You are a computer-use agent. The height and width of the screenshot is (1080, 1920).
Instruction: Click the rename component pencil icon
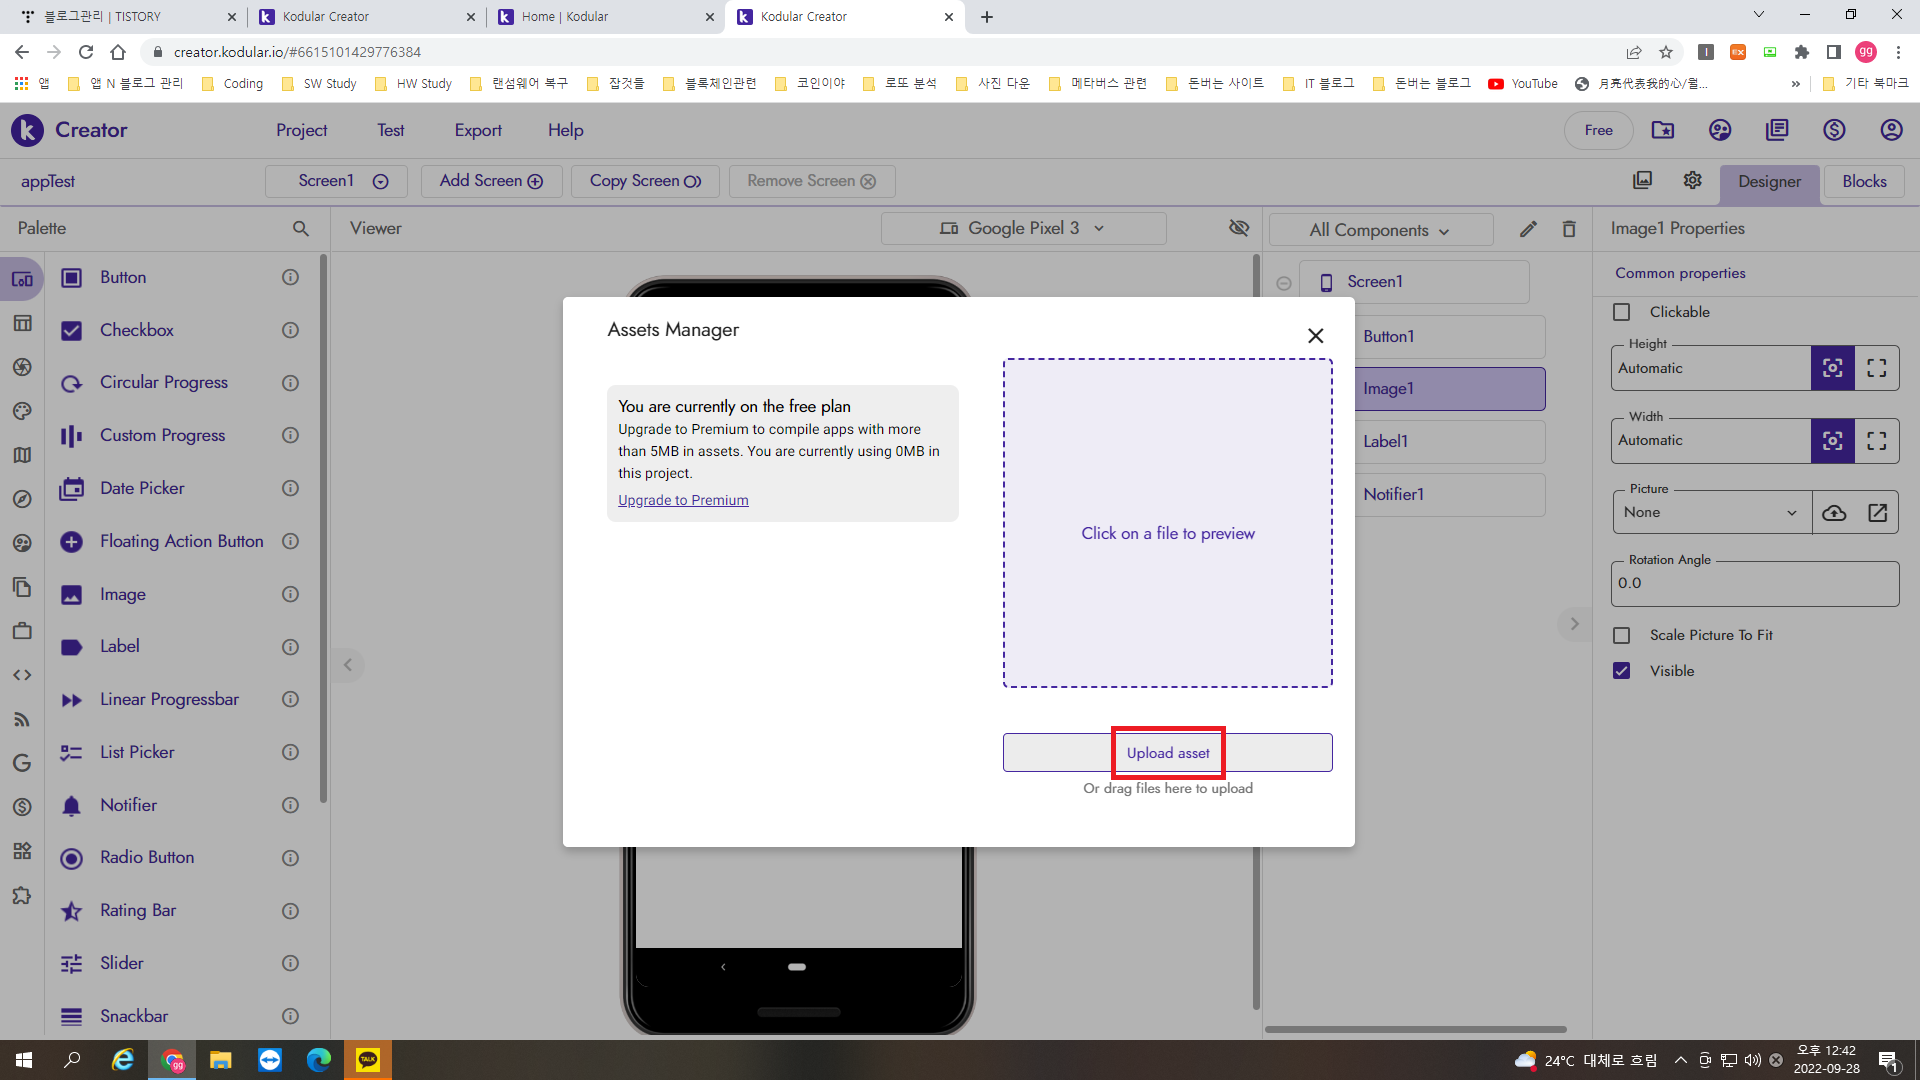click(x=1528, y=229)
